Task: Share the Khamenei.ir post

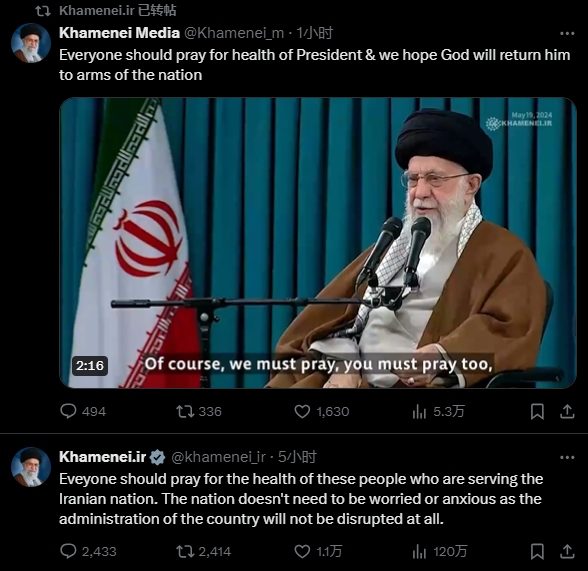Action: pyautogui.click(x=567, y=551)
